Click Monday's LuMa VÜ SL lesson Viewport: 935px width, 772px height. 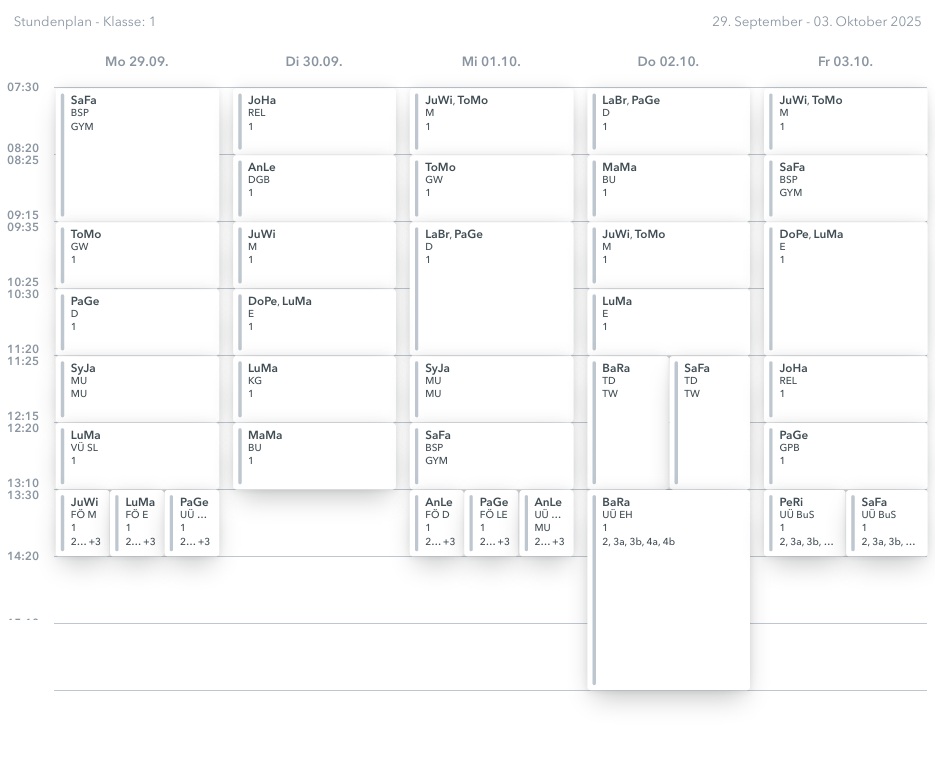pyautogui.click(x=138, y=455)
